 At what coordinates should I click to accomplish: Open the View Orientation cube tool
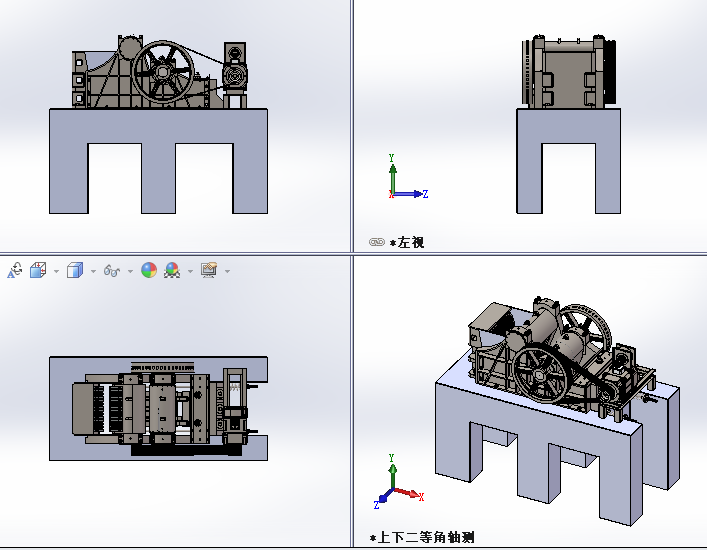click(x=38, y=271)
